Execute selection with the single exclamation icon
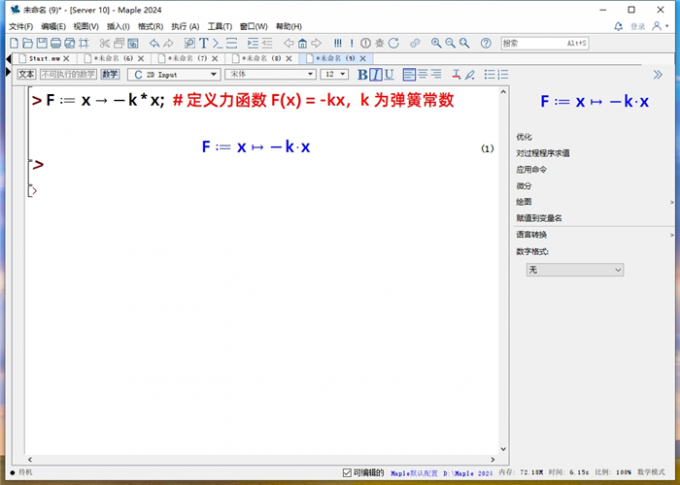The width and height of the screenshot is (680, 485). pyautogui.click(x=352, y=43)
